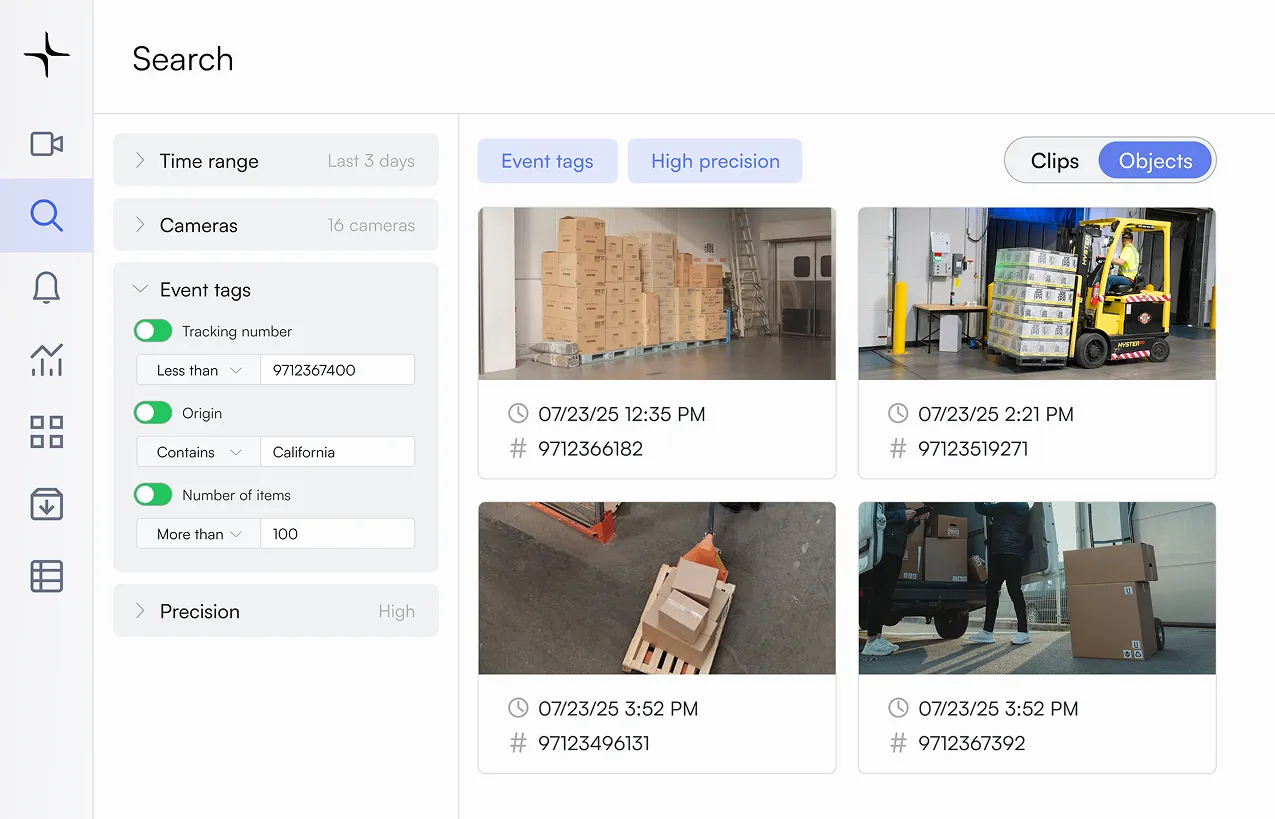This screenshot has height=819, width=1275.
Task: Click clock icon beside 07/23/25 12:35 PM
Action: click(x=518, y=413)
